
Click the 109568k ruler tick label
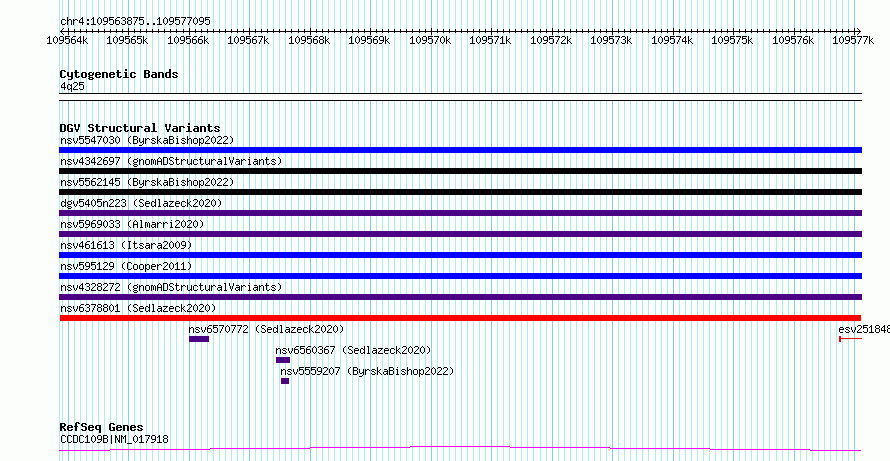point(309,40)
